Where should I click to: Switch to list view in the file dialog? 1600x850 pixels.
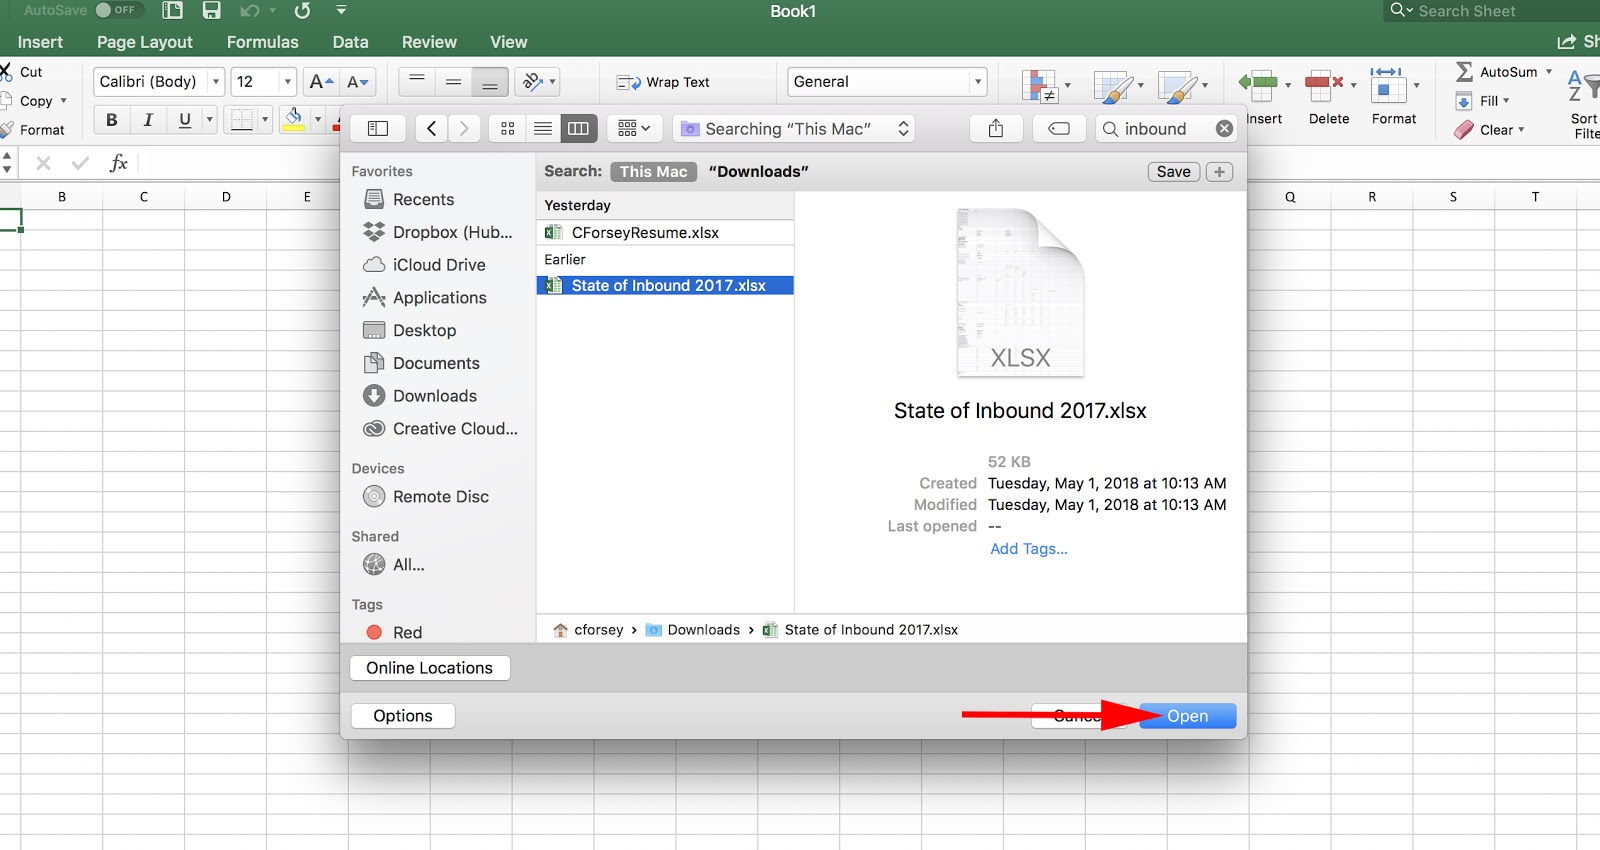(543, 129)
